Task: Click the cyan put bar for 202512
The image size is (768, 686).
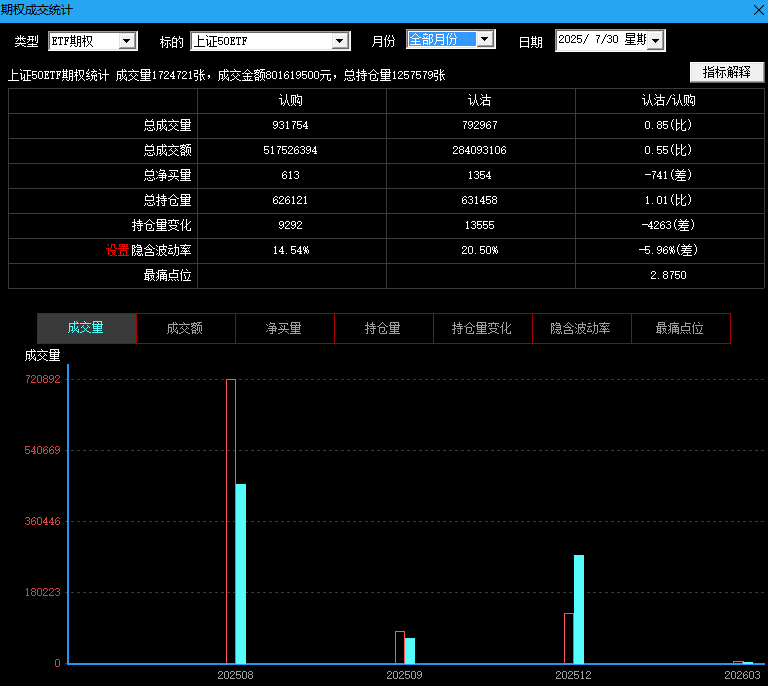Action: 579,610
